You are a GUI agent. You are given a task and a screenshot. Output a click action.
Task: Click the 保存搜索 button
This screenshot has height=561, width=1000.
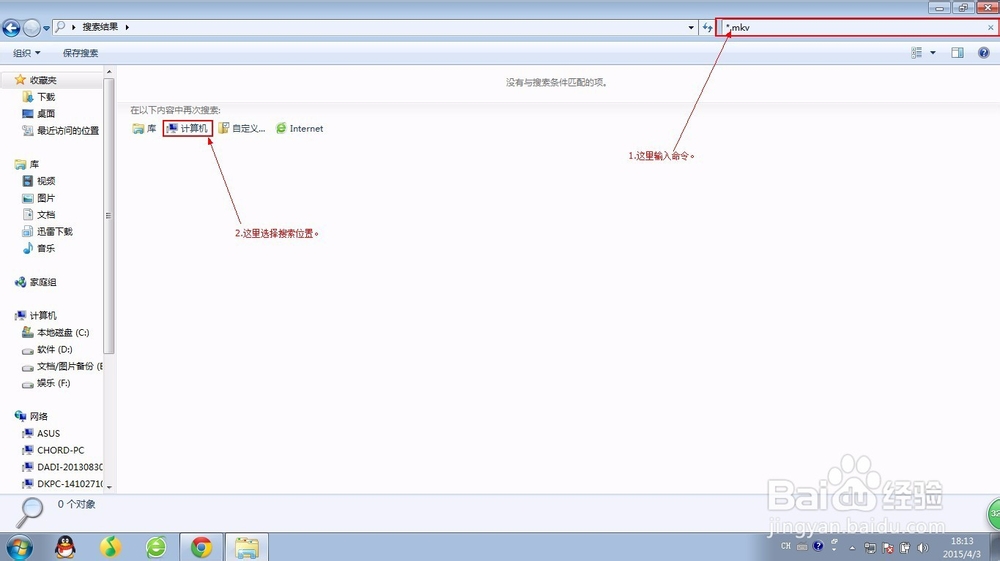[80, 53]
